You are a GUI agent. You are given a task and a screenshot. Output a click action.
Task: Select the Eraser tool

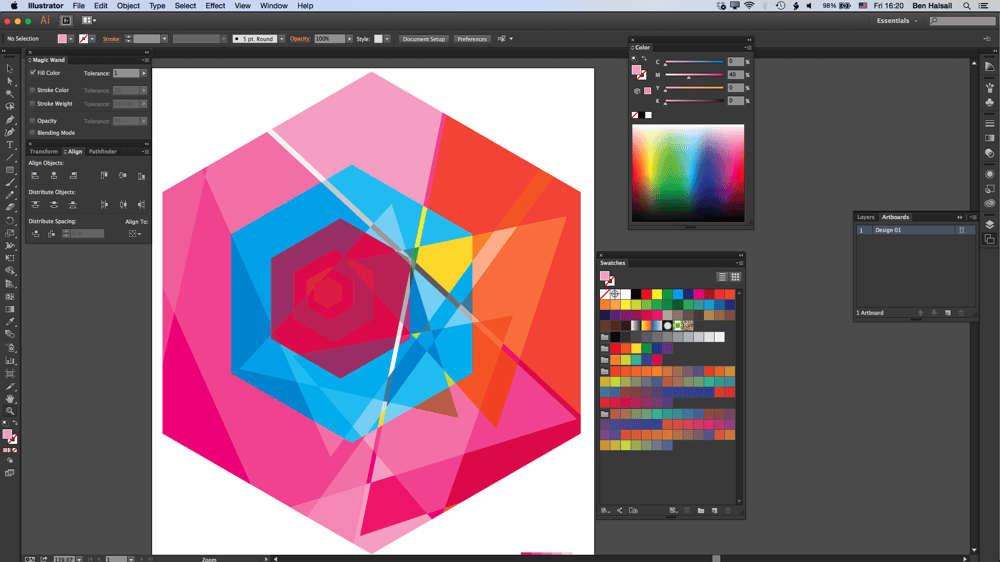tap(10, 207)
